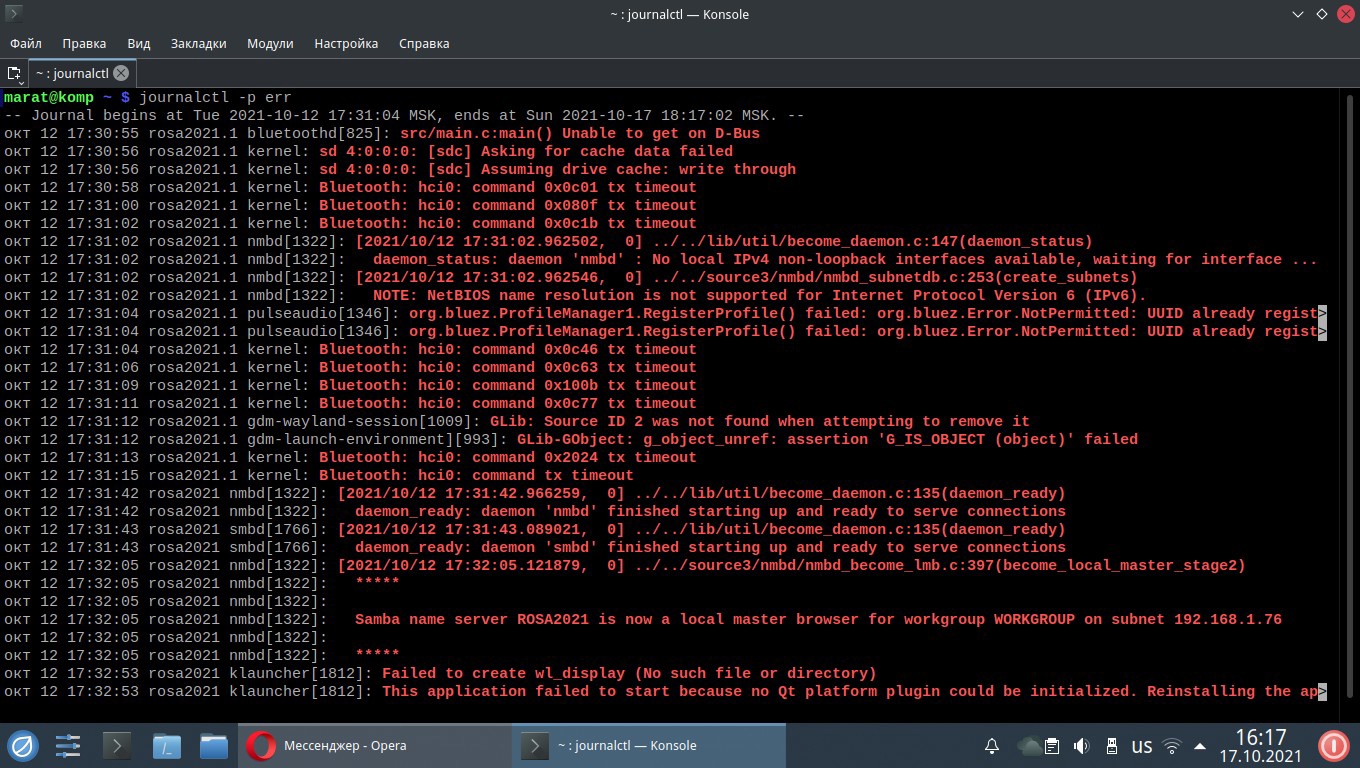Screen dimensions: 1360x768
Task: Open the Справка menu
Action: tap(424, 44)
